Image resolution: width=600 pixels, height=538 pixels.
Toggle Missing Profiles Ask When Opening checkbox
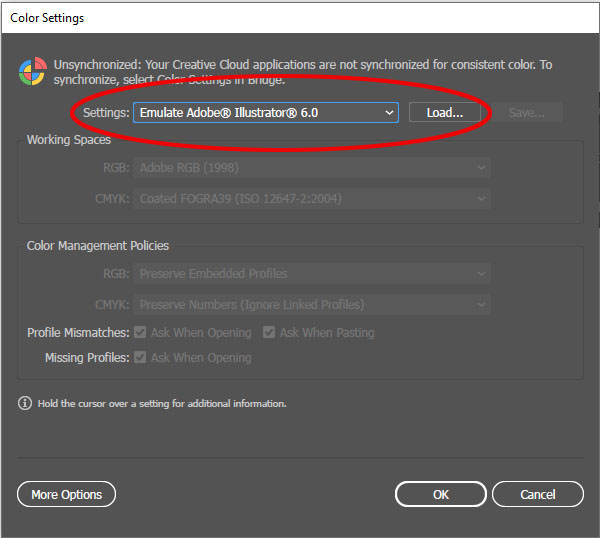tap(141, 358)
